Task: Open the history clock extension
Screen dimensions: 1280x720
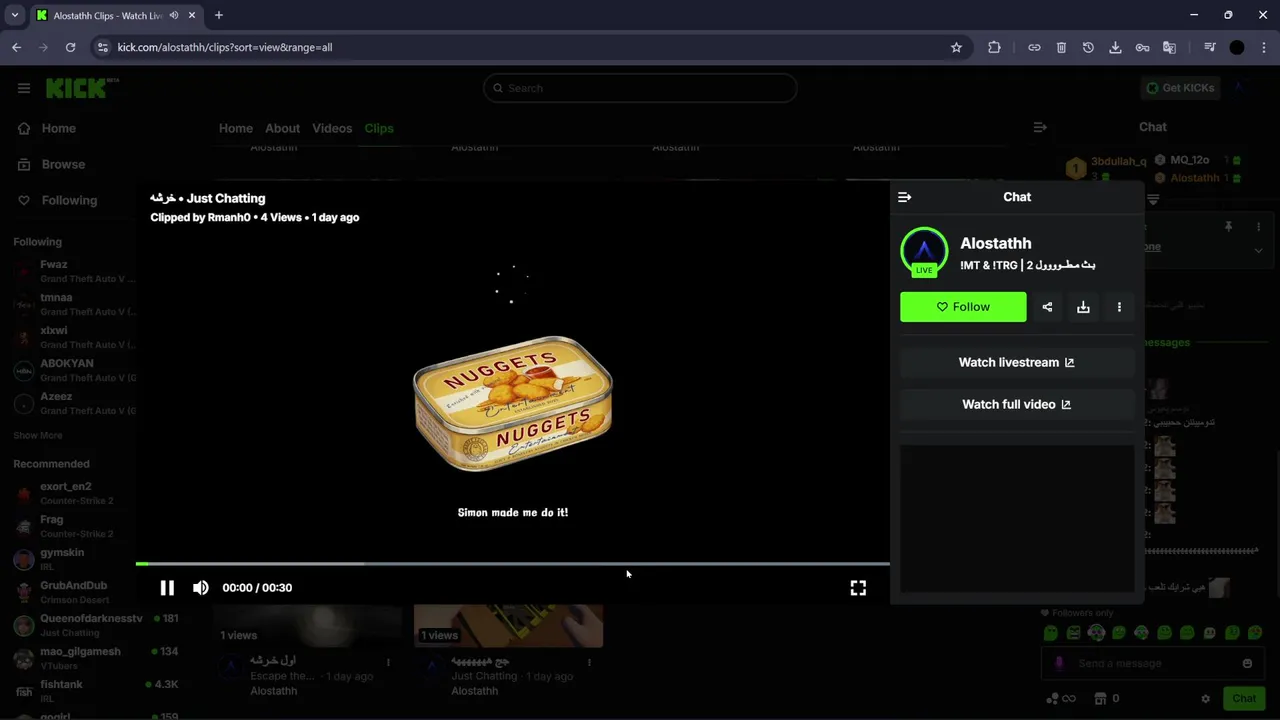Action: click(1088, 47)
